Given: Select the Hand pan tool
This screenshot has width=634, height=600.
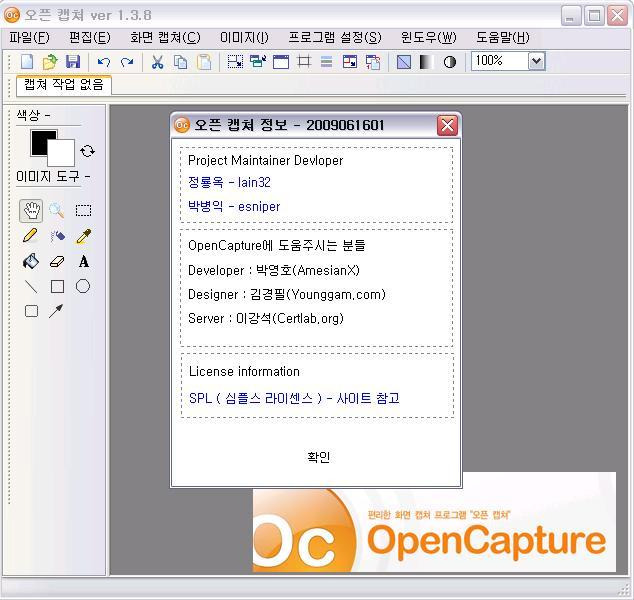Looking at the screenshot, I should click(x=31, y=211).
